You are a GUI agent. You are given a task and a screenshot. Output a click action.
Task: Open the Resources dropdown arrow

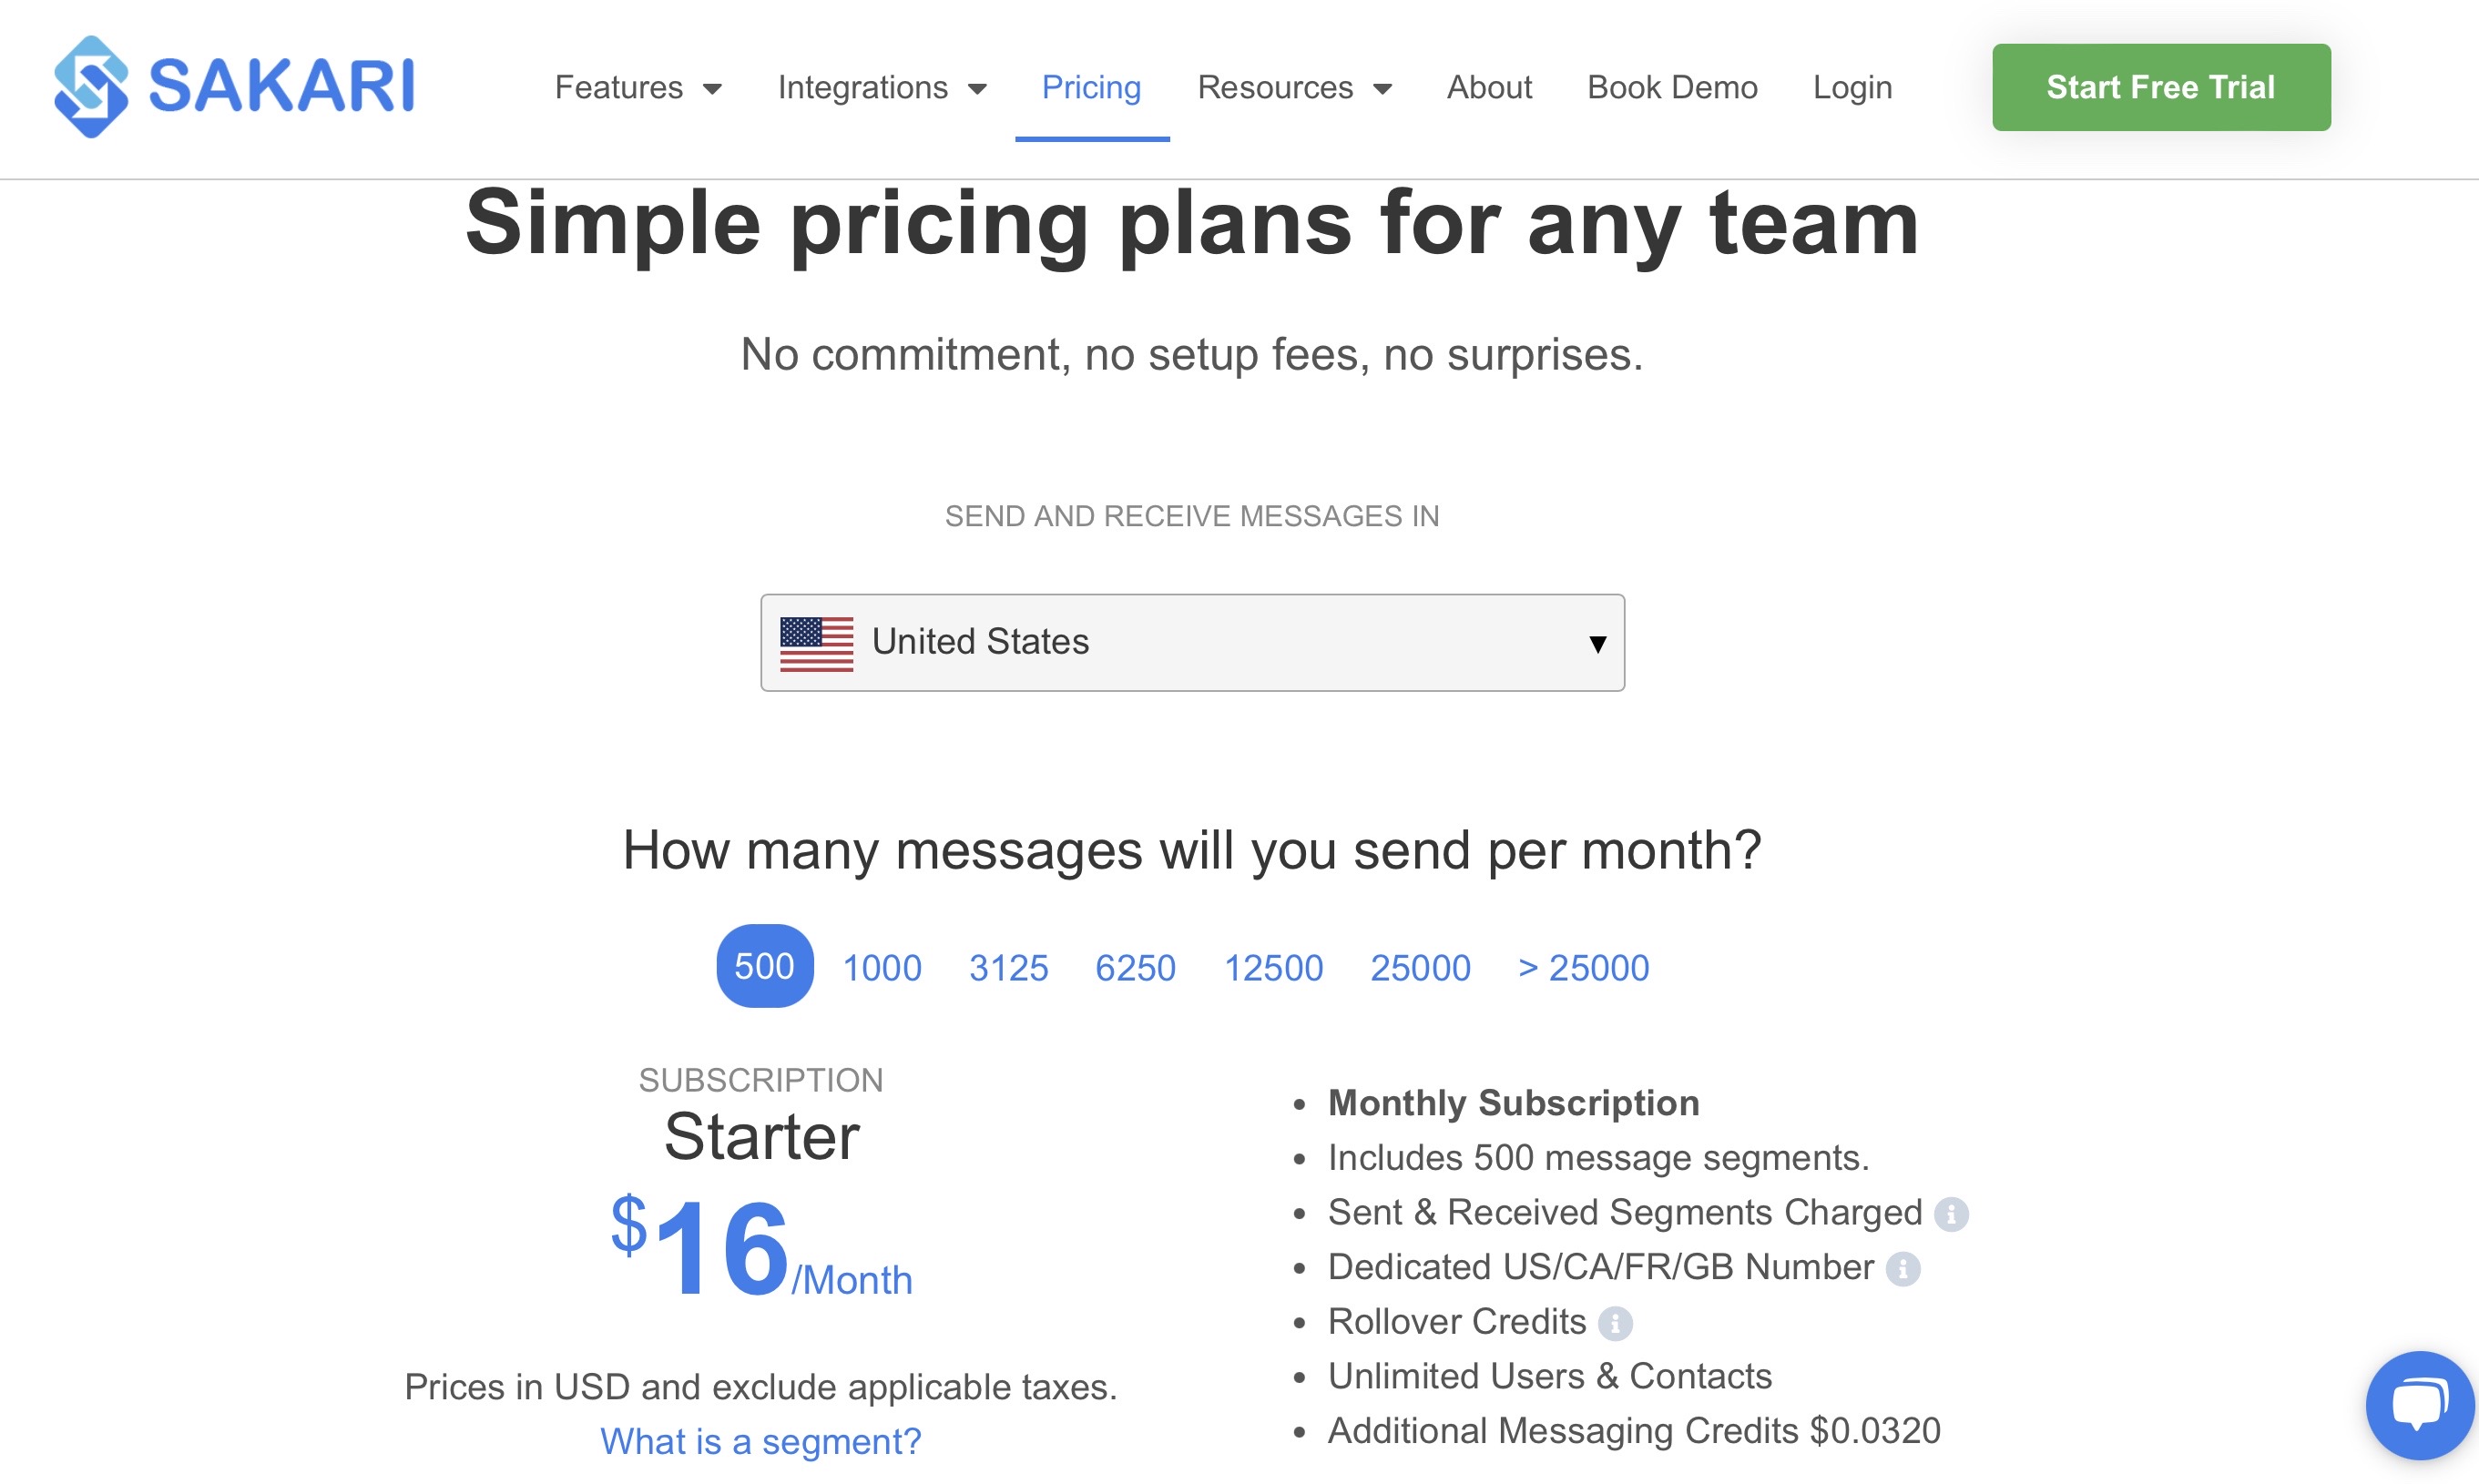(x=1383, y=89)
